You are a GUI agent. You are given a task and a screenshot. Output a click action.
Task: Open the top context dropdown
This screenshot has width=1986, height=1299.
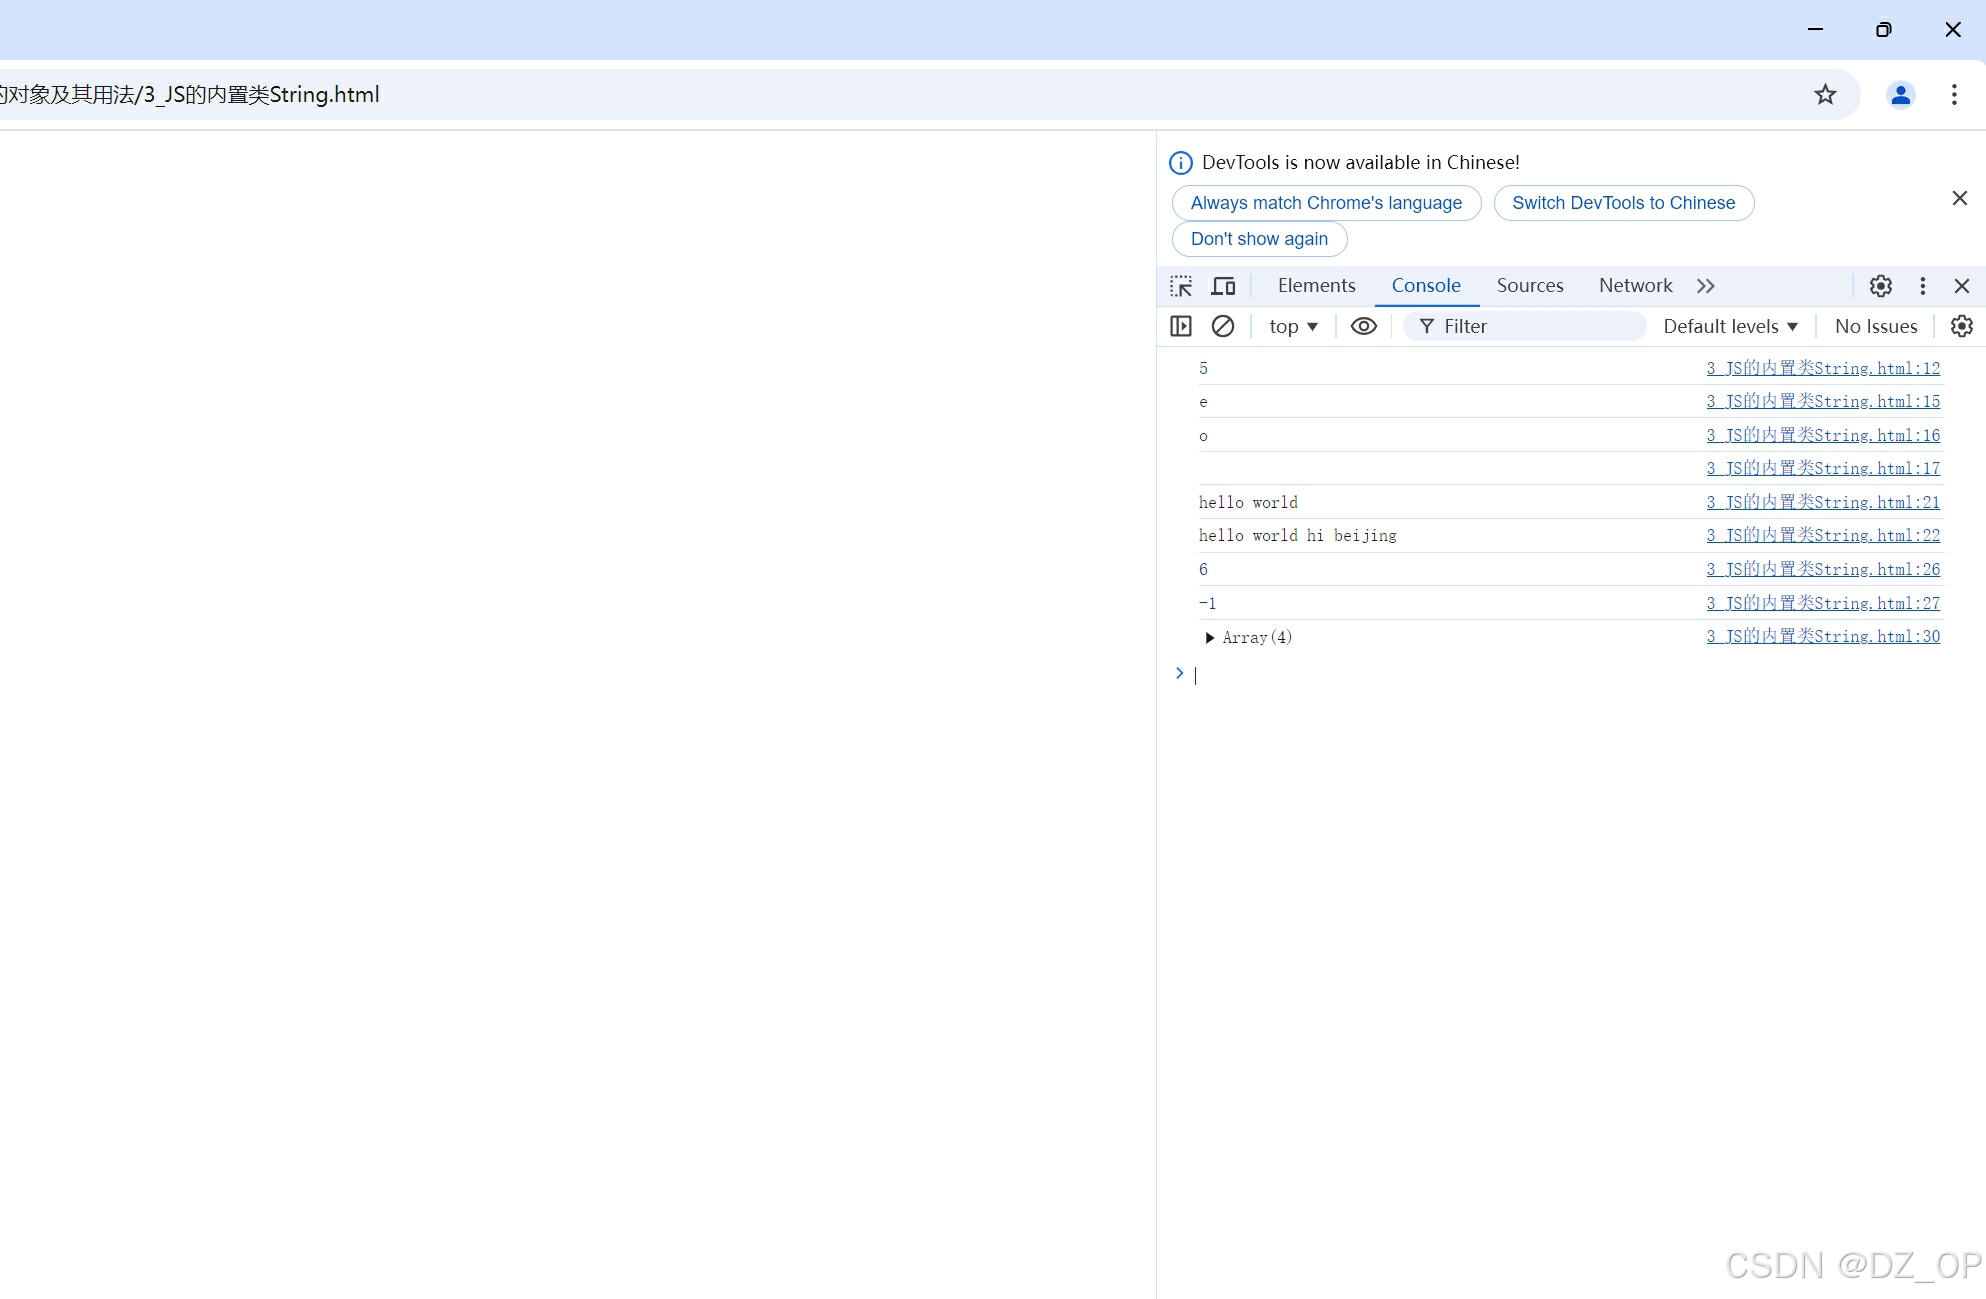(x=1293, y=326)
